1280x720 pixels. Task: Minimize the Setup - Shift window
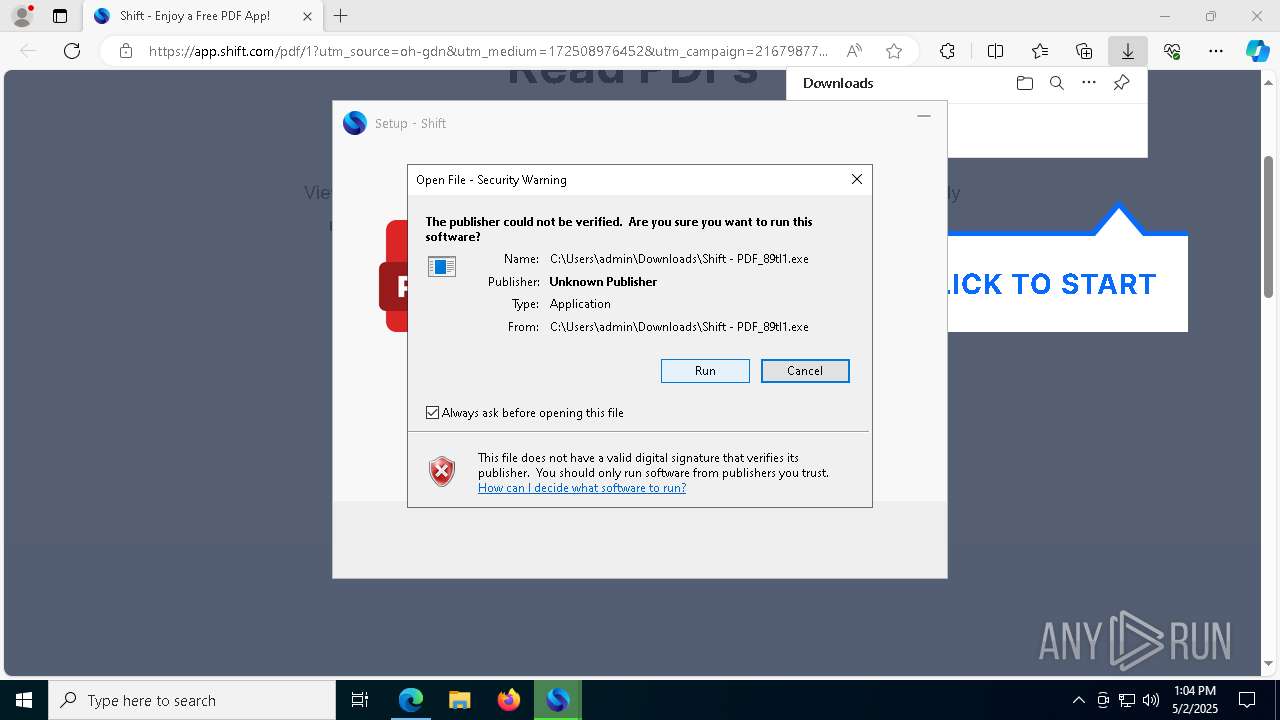pyautogui.click(x=924, y=116)
